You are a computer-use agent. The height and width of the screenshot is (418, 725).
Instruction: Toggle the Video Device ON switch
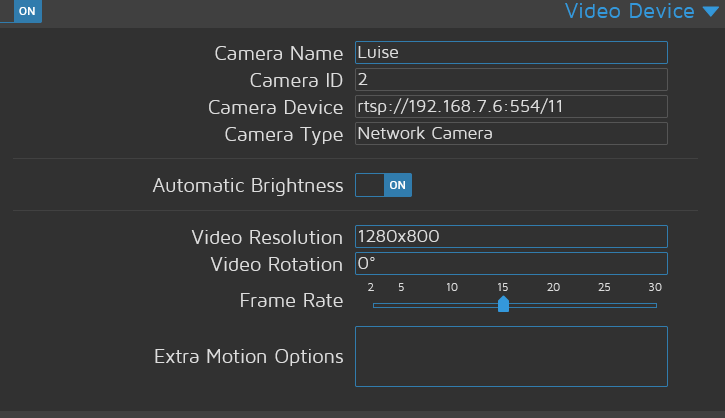click(x=21, y=11)
